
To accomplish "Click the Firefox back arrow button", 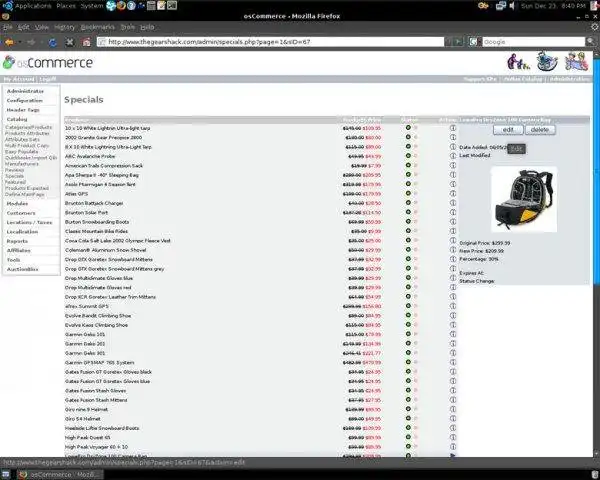I will coord(9,42).
